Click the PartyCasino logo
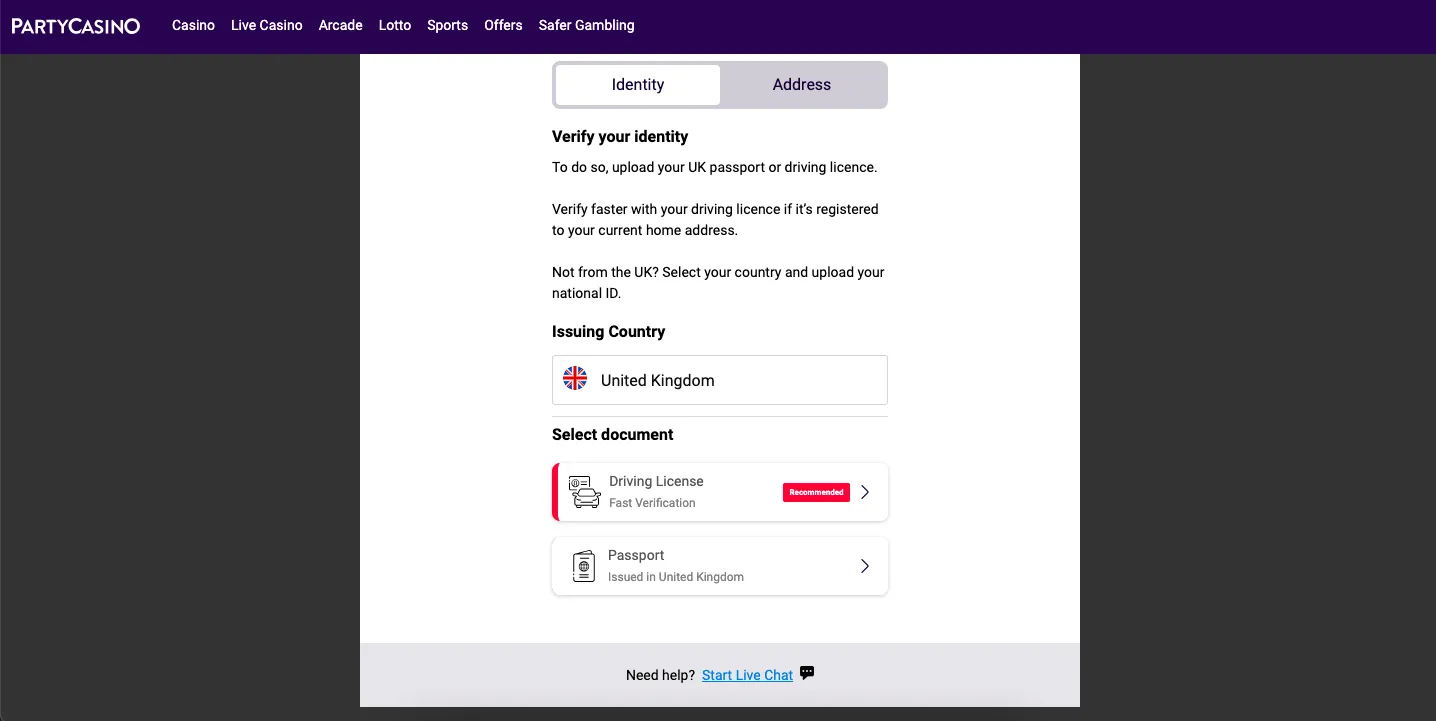The height and width of the screenshot is (721, 1436). coord(76,26)
